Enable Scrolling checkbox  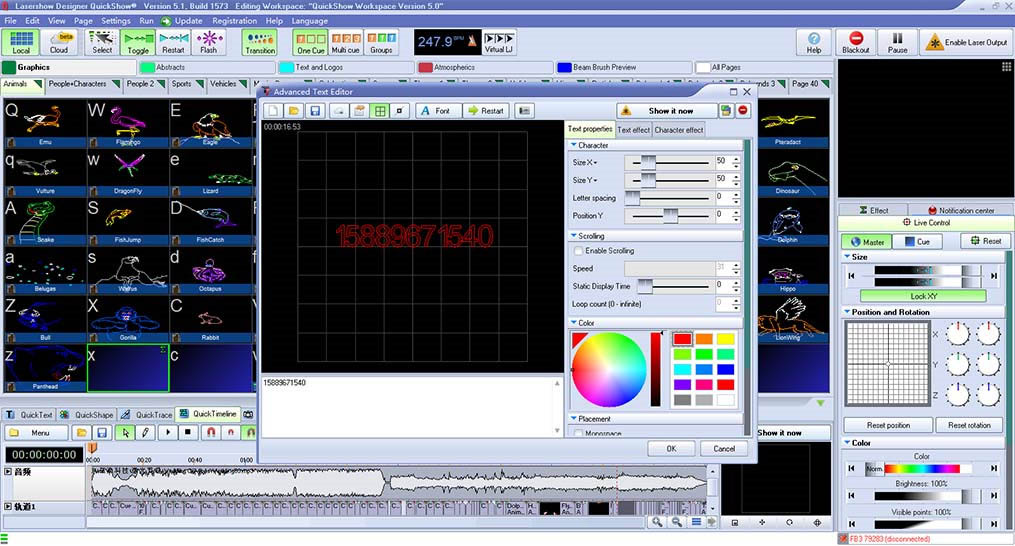click(x=578, y=251)
